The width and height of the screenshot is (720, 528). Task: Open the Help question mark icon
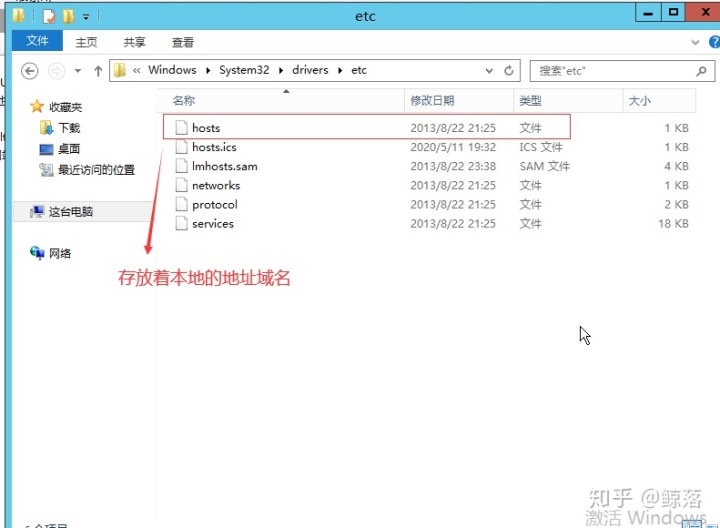coord(714,42)
